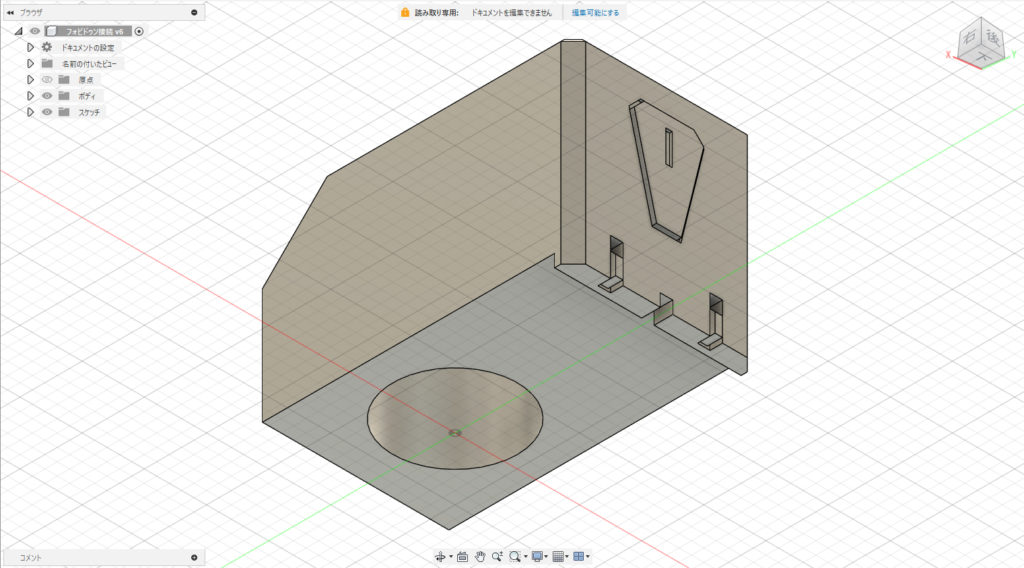Hide the スケッチ folder with eye icon

[46, 112]
